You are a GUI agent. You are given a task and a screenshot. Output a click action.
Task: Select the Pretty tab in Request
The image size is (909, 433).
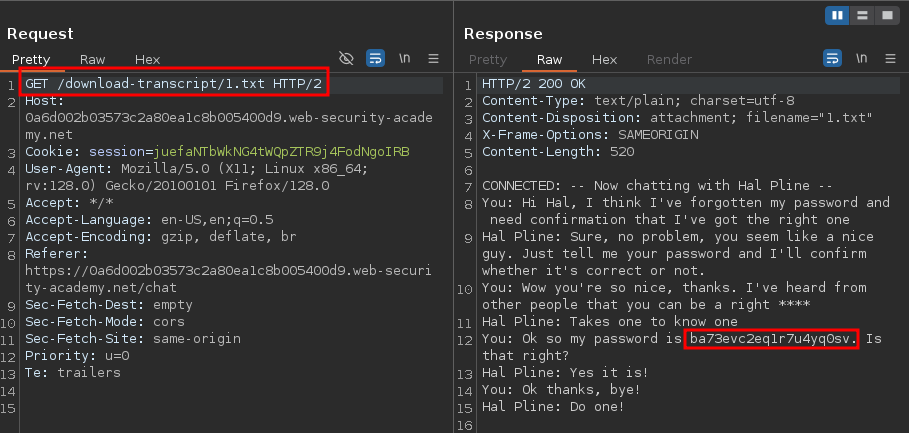click(x=31, y=60)
